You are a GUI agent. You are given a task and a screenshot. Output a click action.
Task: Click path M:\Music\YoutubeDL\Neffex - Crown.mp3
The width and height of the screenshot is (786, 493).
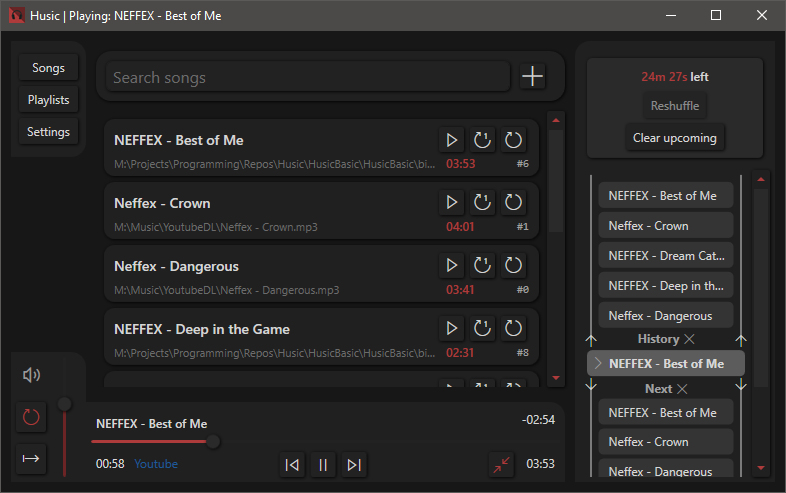pos(216,227)
